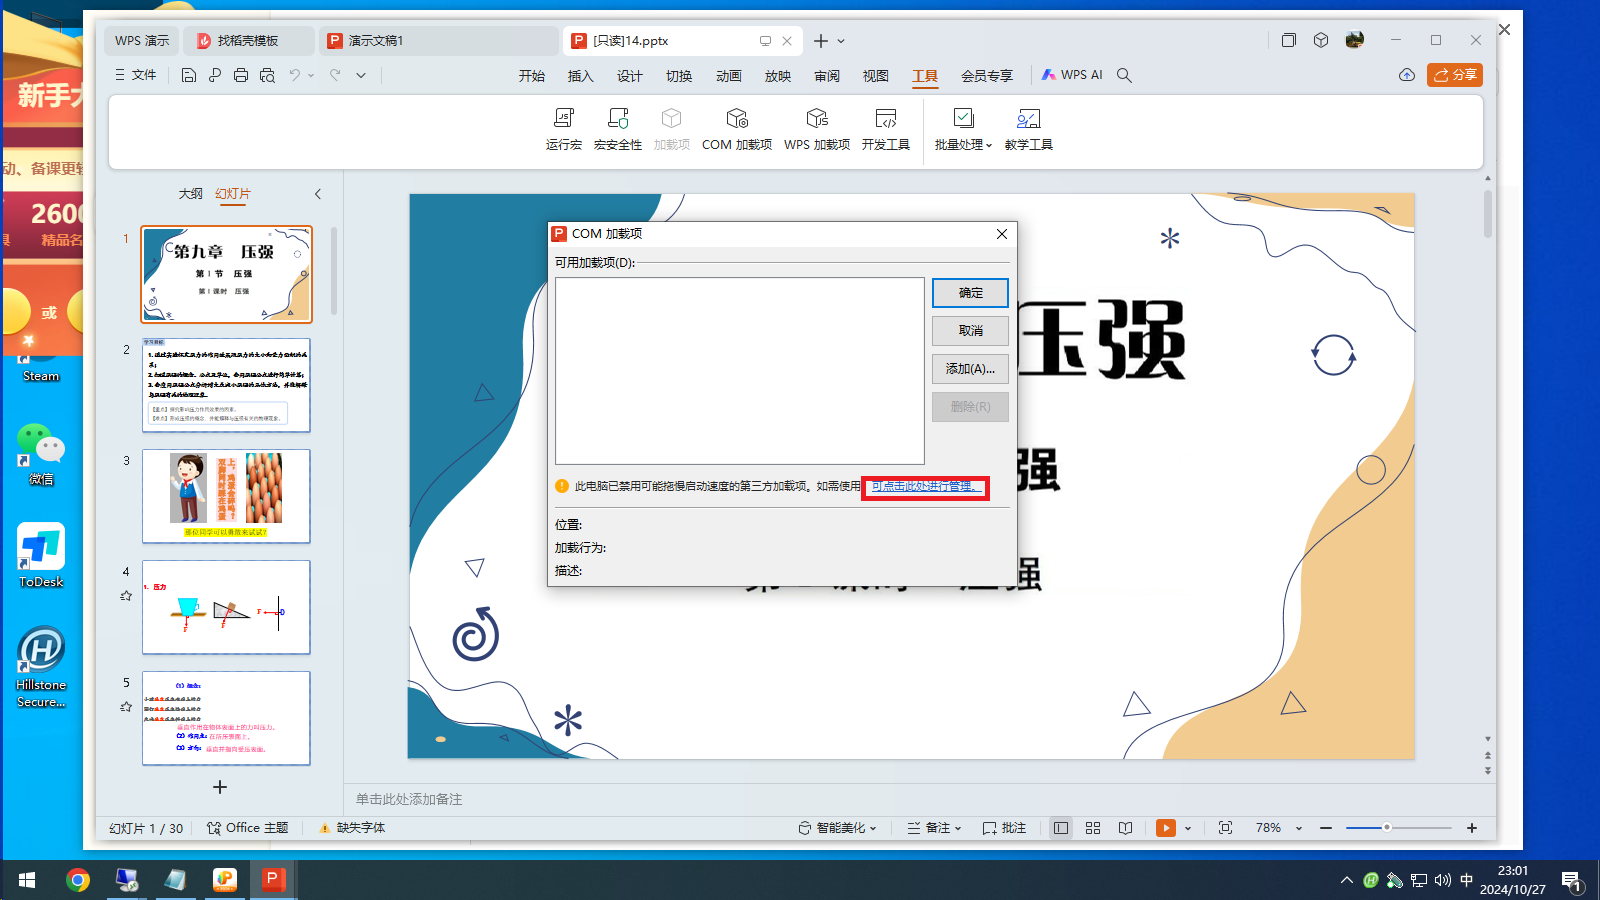Open Teaching Tools (教学工具)
Viewport: 1600px width, 900px height.
point(1029,129)
